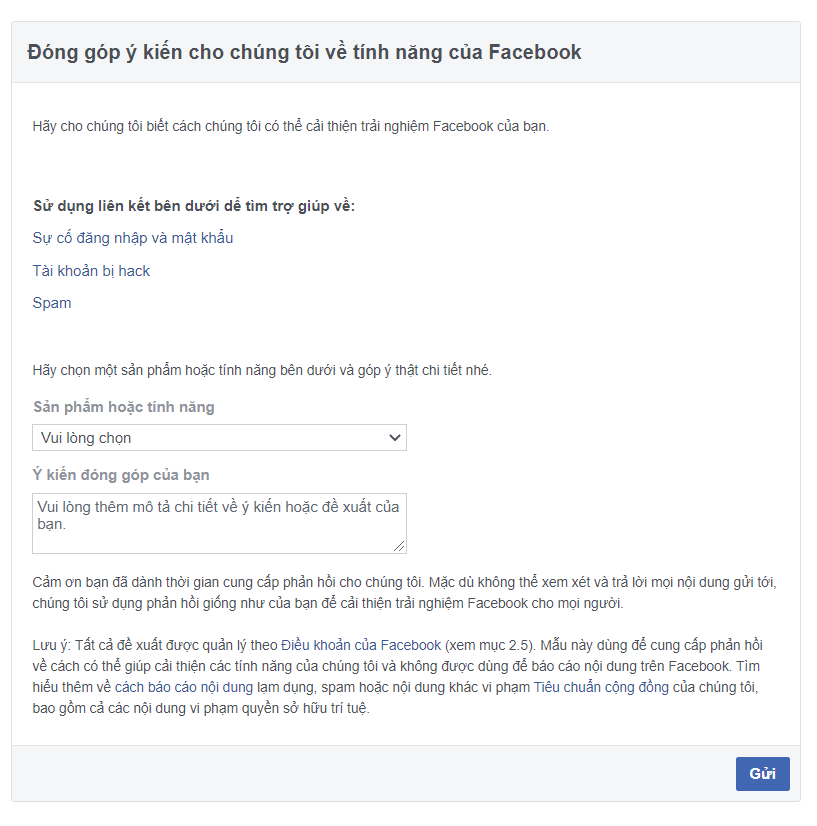The width and height of the screenshot is (817, 826).
Task: Click the 'Hãy chọn một sản phẩm' instruction text
Action: pyautogui.click(x=262, y=370)
